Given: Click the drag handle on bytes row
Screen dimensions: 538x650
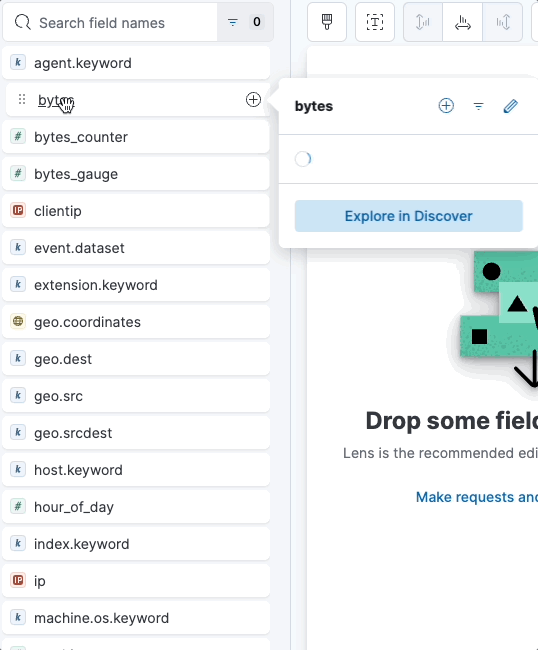Looking at the screenshot, I should [x=22, y=99].
